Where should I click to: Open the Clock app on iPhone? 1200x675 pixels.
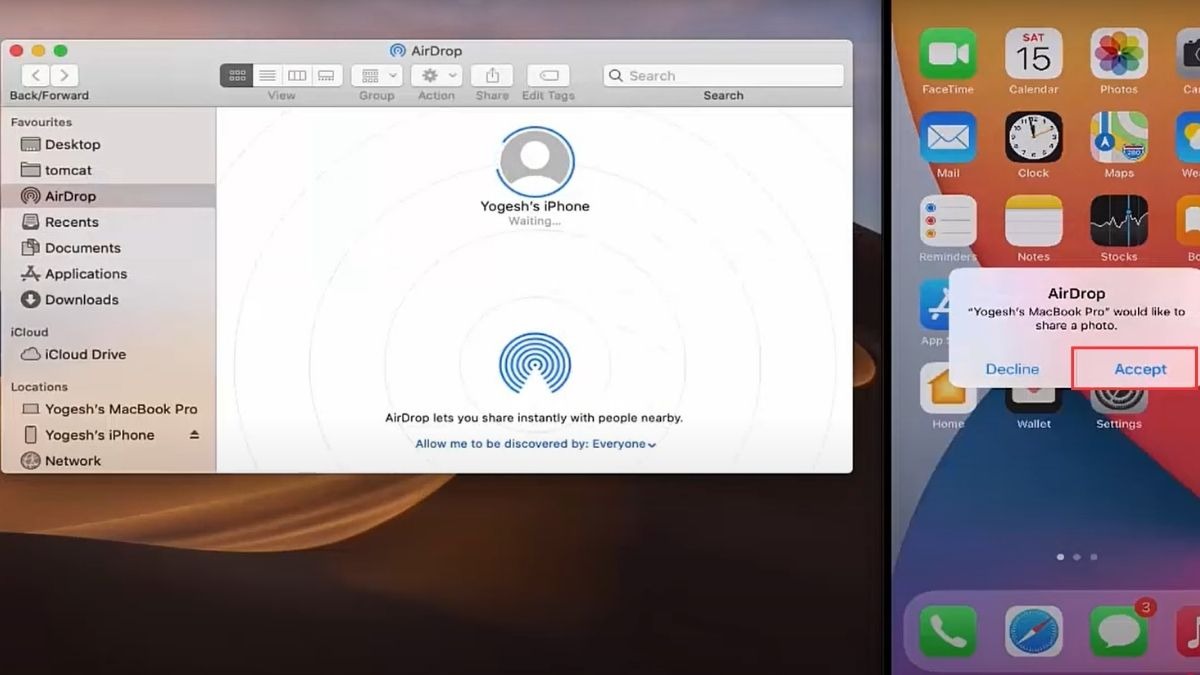click(1033, 138)
